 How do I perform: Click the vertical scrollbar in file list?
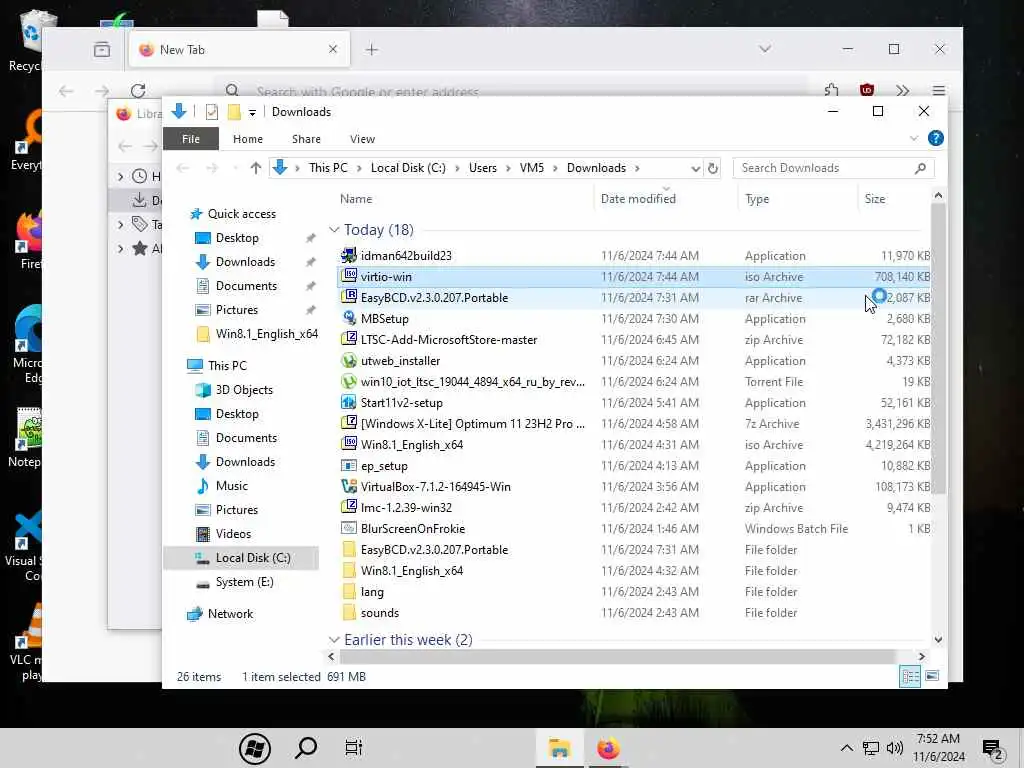coord(938,349)
